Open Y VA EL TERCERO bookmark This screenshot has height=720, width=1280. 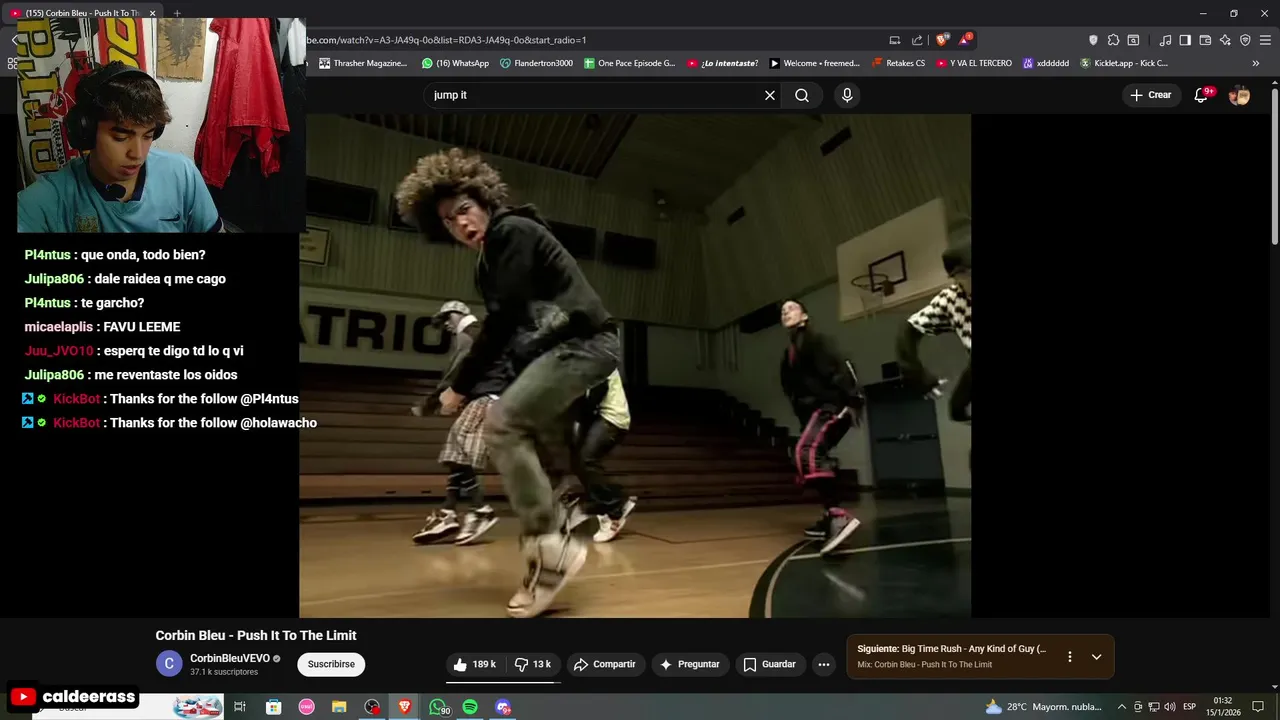tap(975, 63)
